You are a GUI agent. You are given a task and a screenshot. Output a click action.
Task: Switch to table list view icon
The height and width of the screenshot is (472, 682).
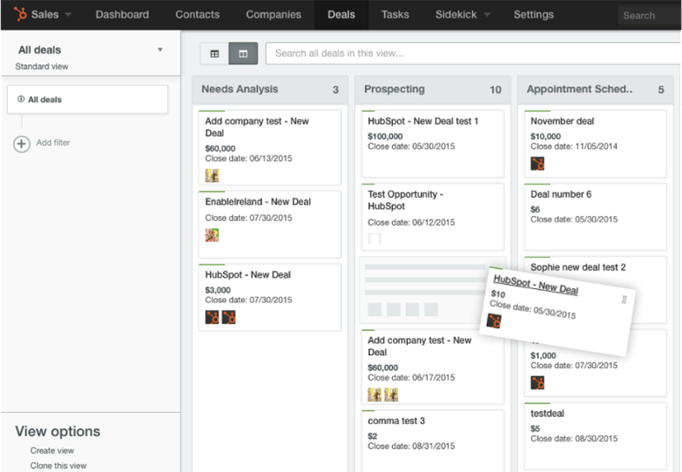(x=214, y=54)
